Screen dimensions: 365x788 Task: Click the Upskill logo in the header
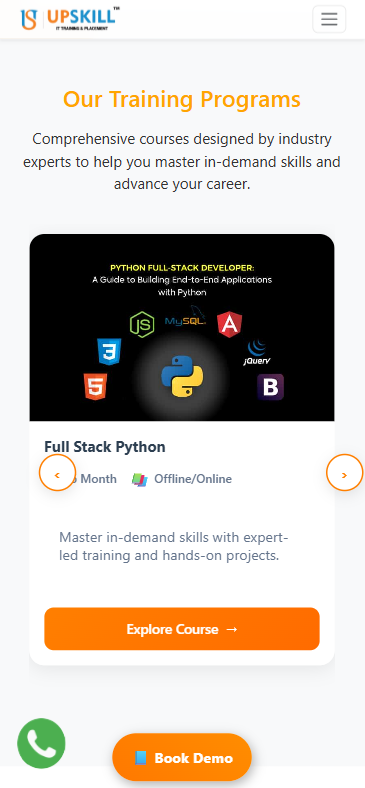pos(70,19)
